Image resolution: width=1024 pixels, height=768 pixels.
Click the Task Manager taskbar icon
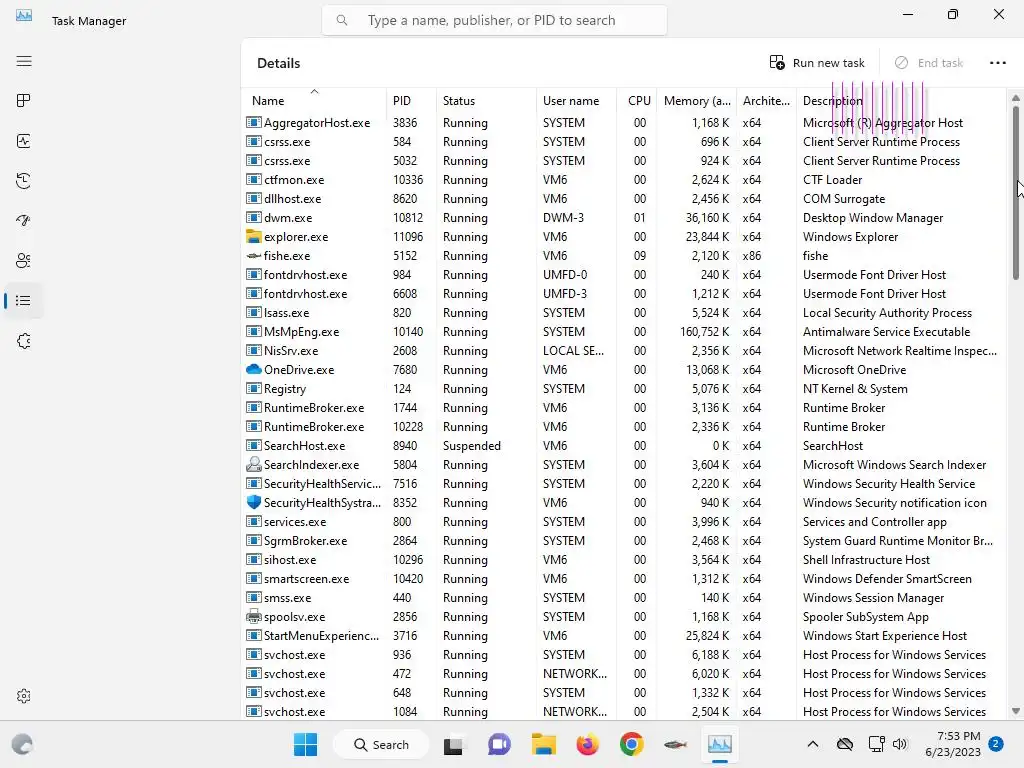tap(720, 744)
